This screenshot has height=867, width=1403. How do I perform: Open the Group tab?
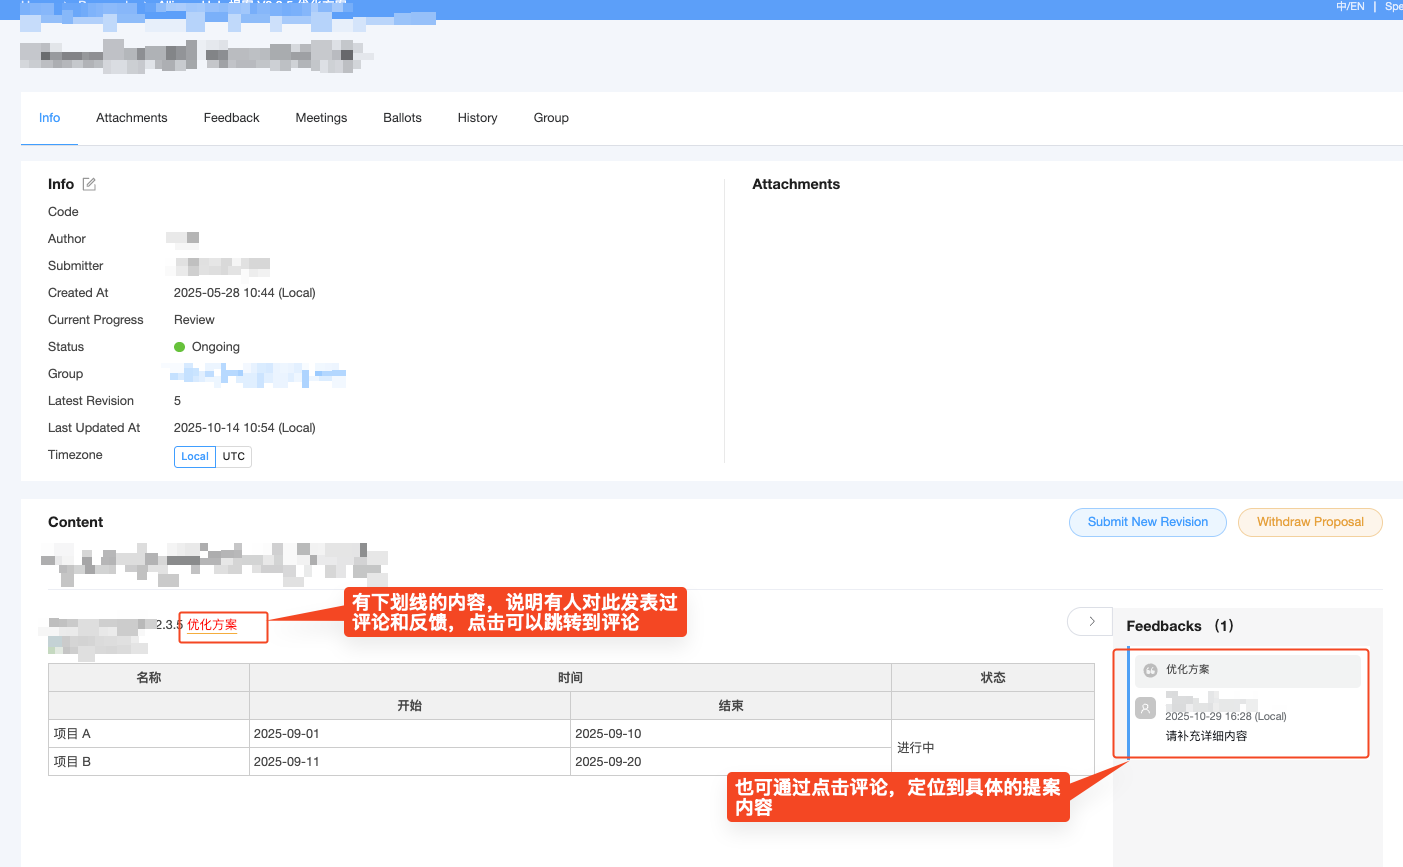pyautogui.click(x=551, y=118)
